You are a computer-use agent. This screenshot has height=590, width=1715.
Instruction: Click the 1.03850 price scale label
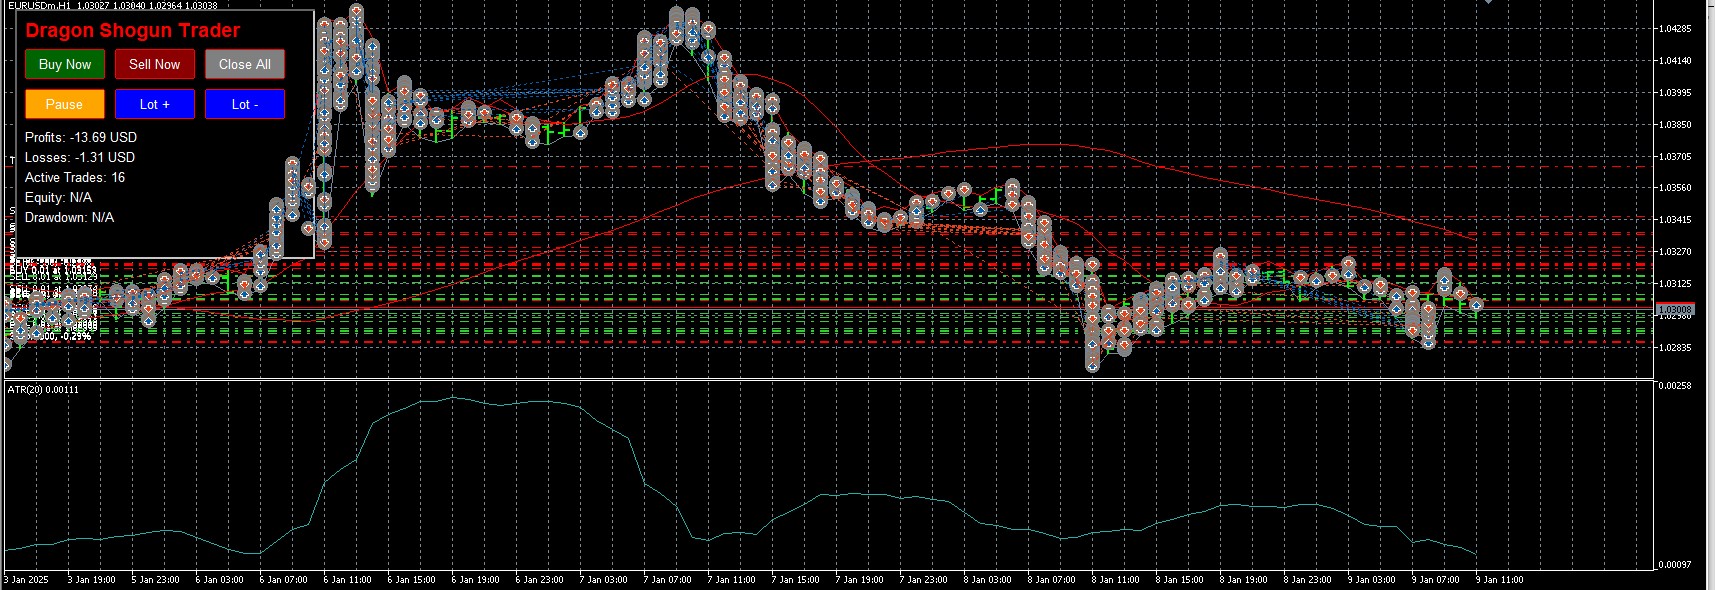1675,124
